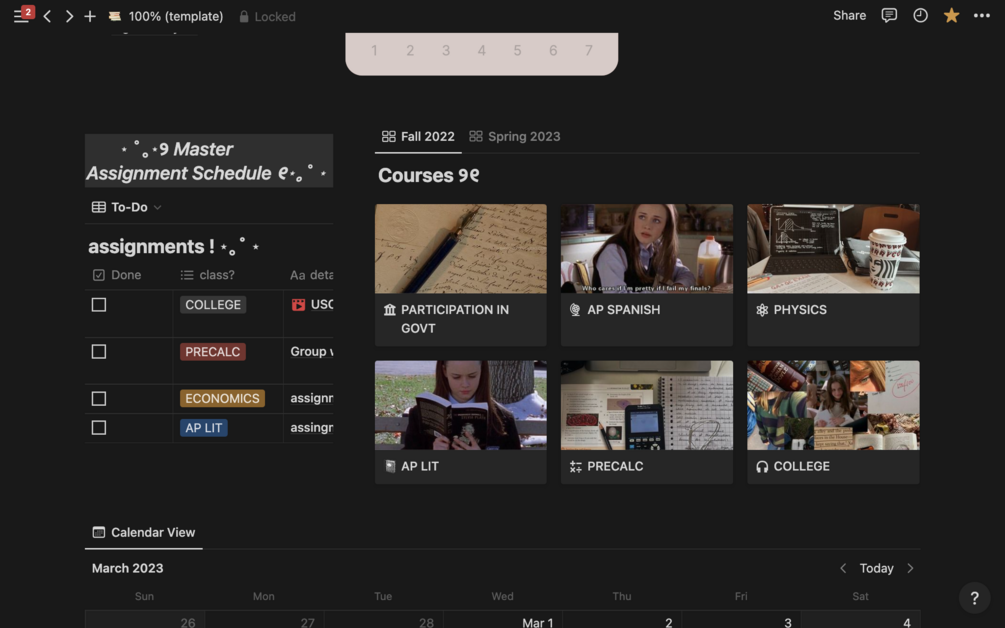The height and width of the screenshot is (628, 1005).
Task: Add a new page with plus icon
Action: click(x=90, y=17)
